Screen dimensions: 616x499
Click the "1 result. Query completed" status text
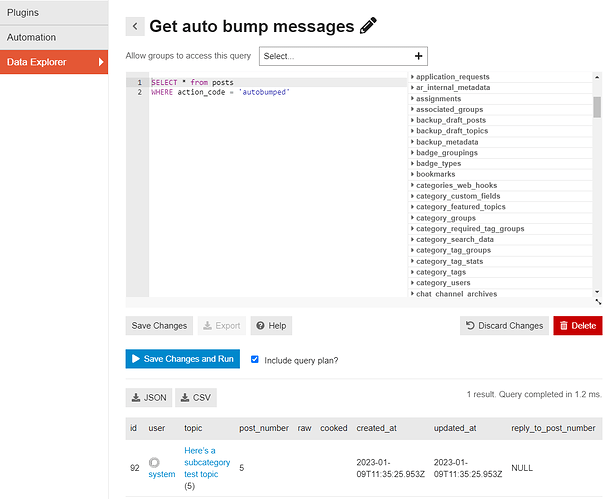tap(534, 394)
